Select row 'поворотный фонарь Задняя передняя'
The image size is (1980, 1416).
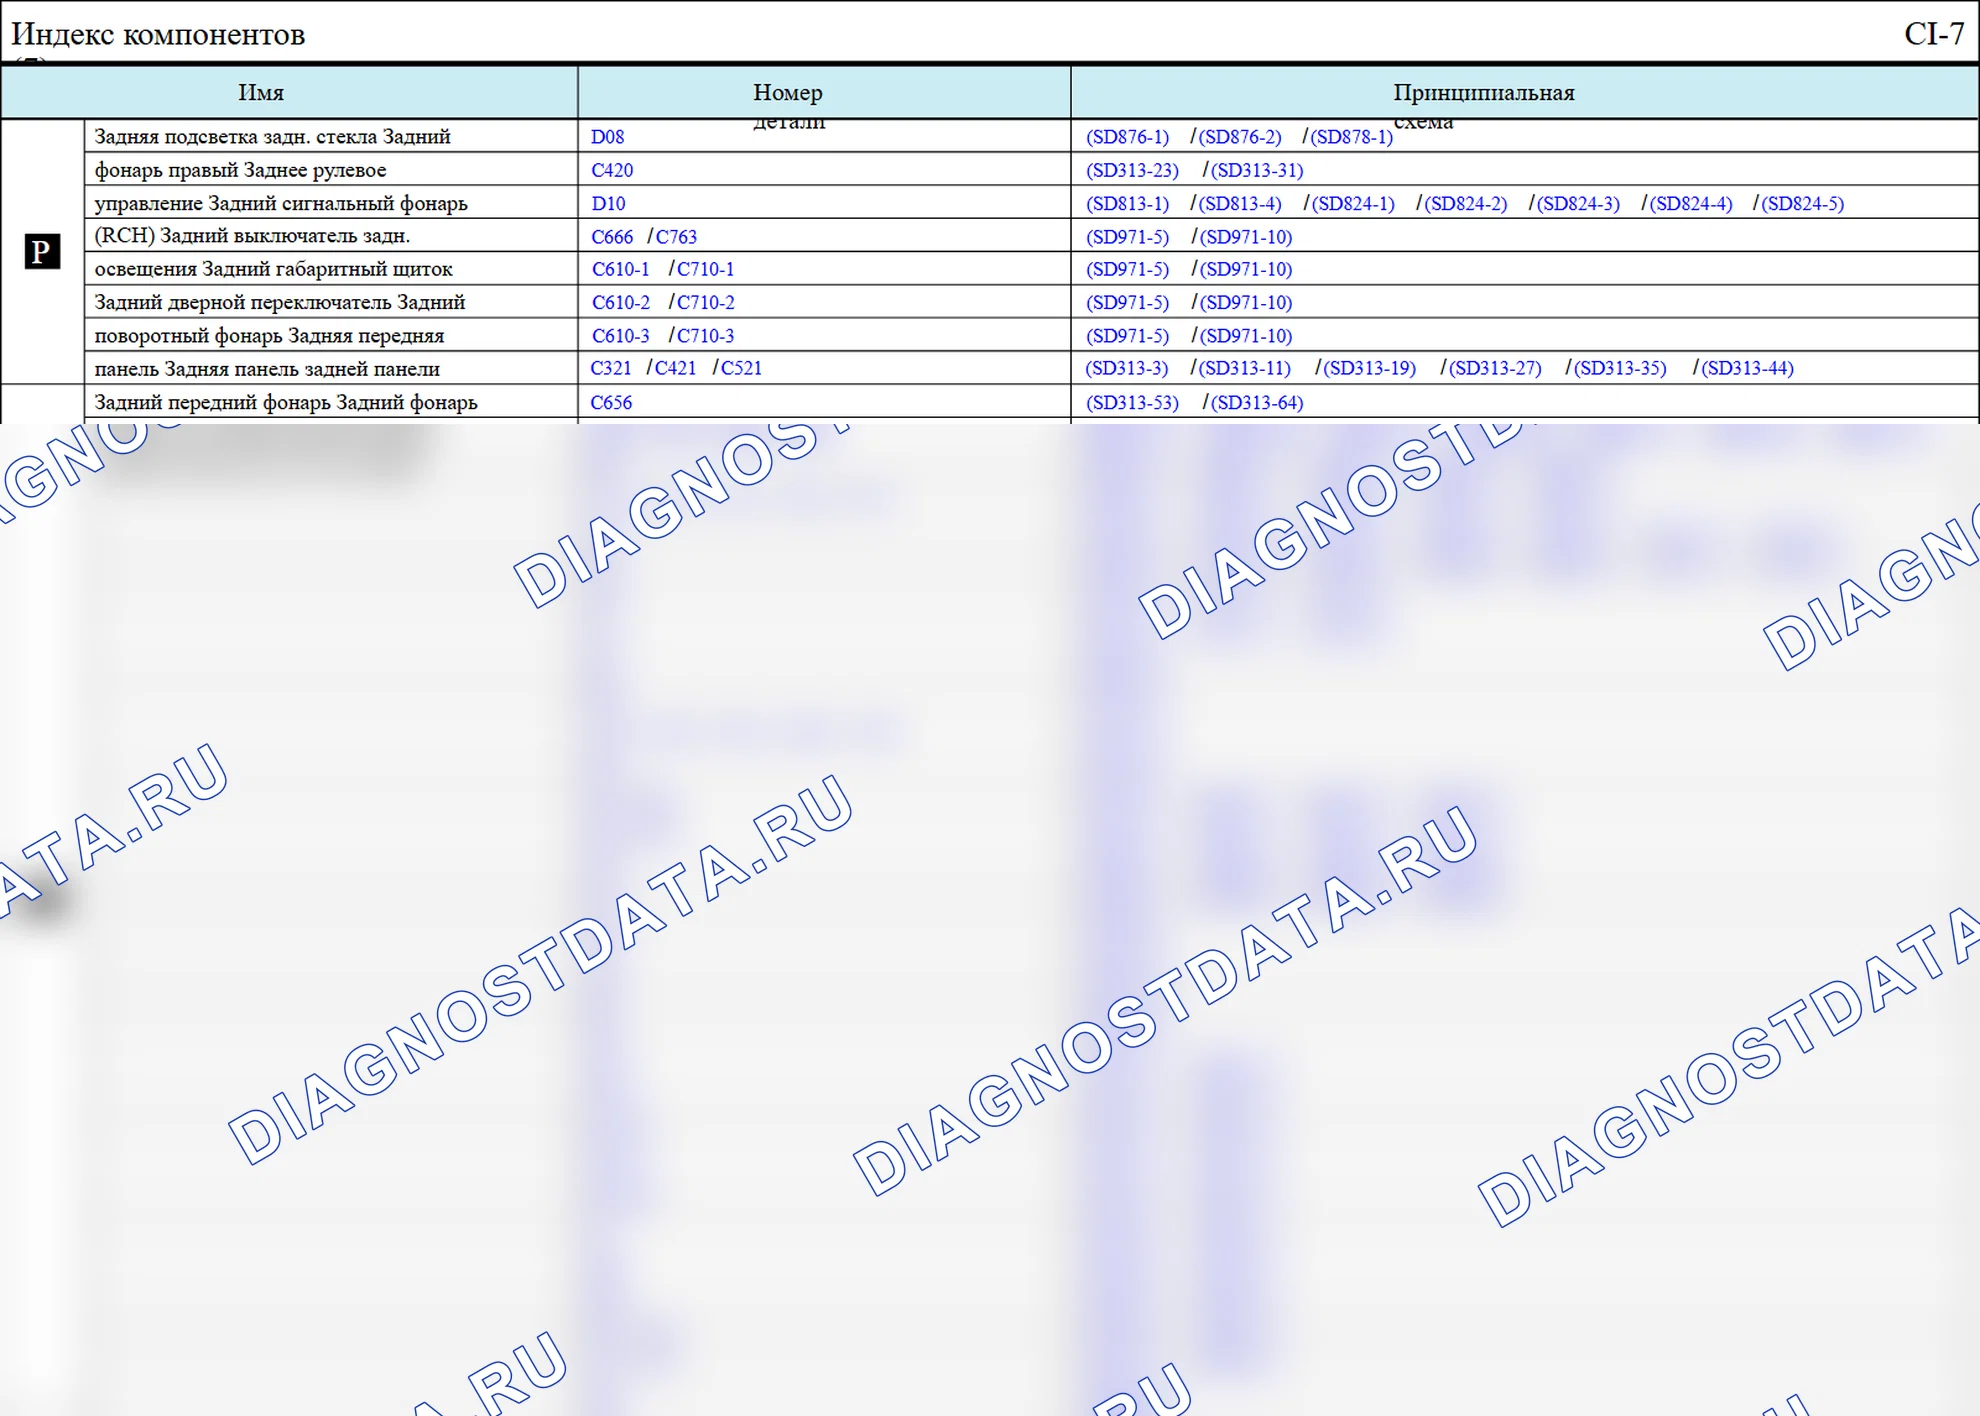269,336
